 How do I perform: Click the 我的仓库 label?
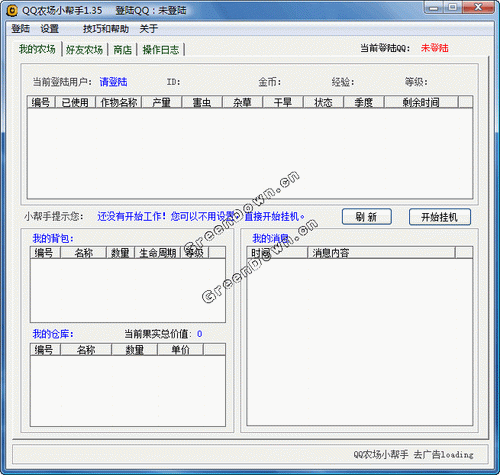53,334
